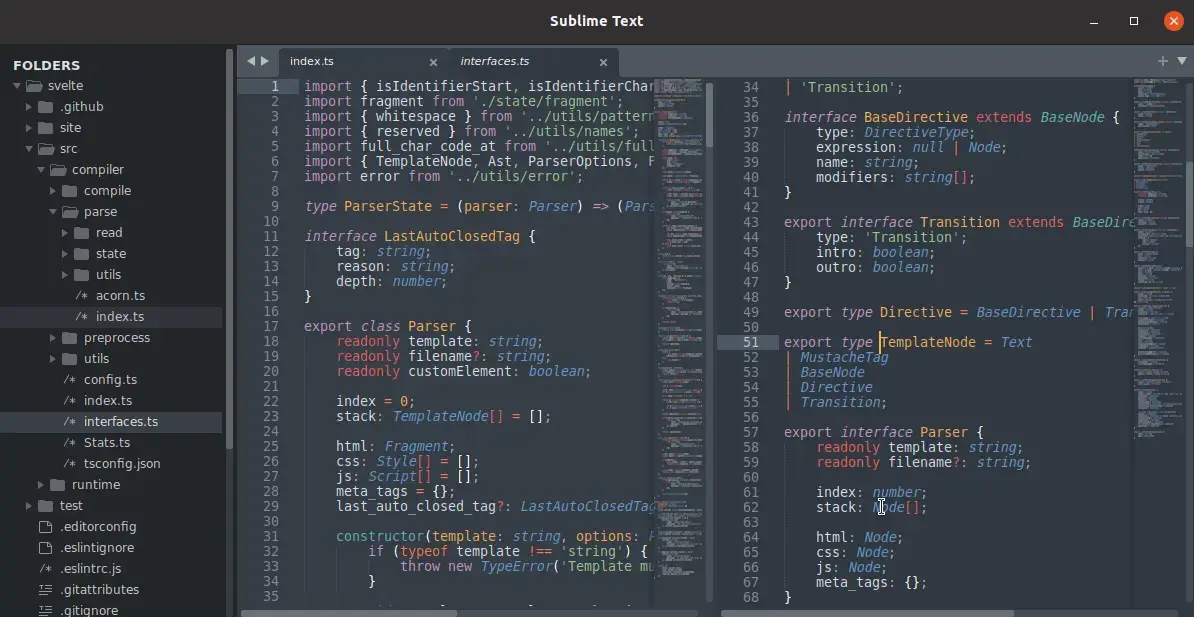This screenshot has width=1194, height=617.
Task: Click the file icon beside config.ts
Action: click(69, 379)
